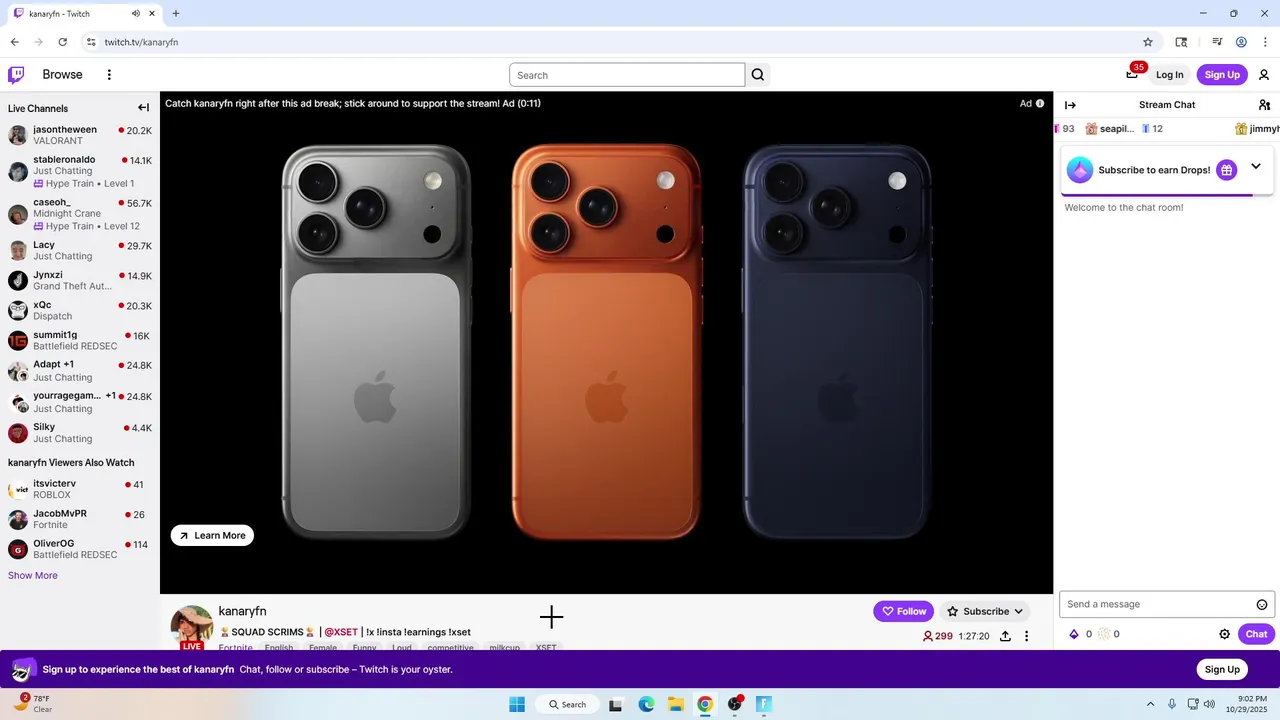
Task: Open xQc channel in sidebar
Action: click(80, 310)
